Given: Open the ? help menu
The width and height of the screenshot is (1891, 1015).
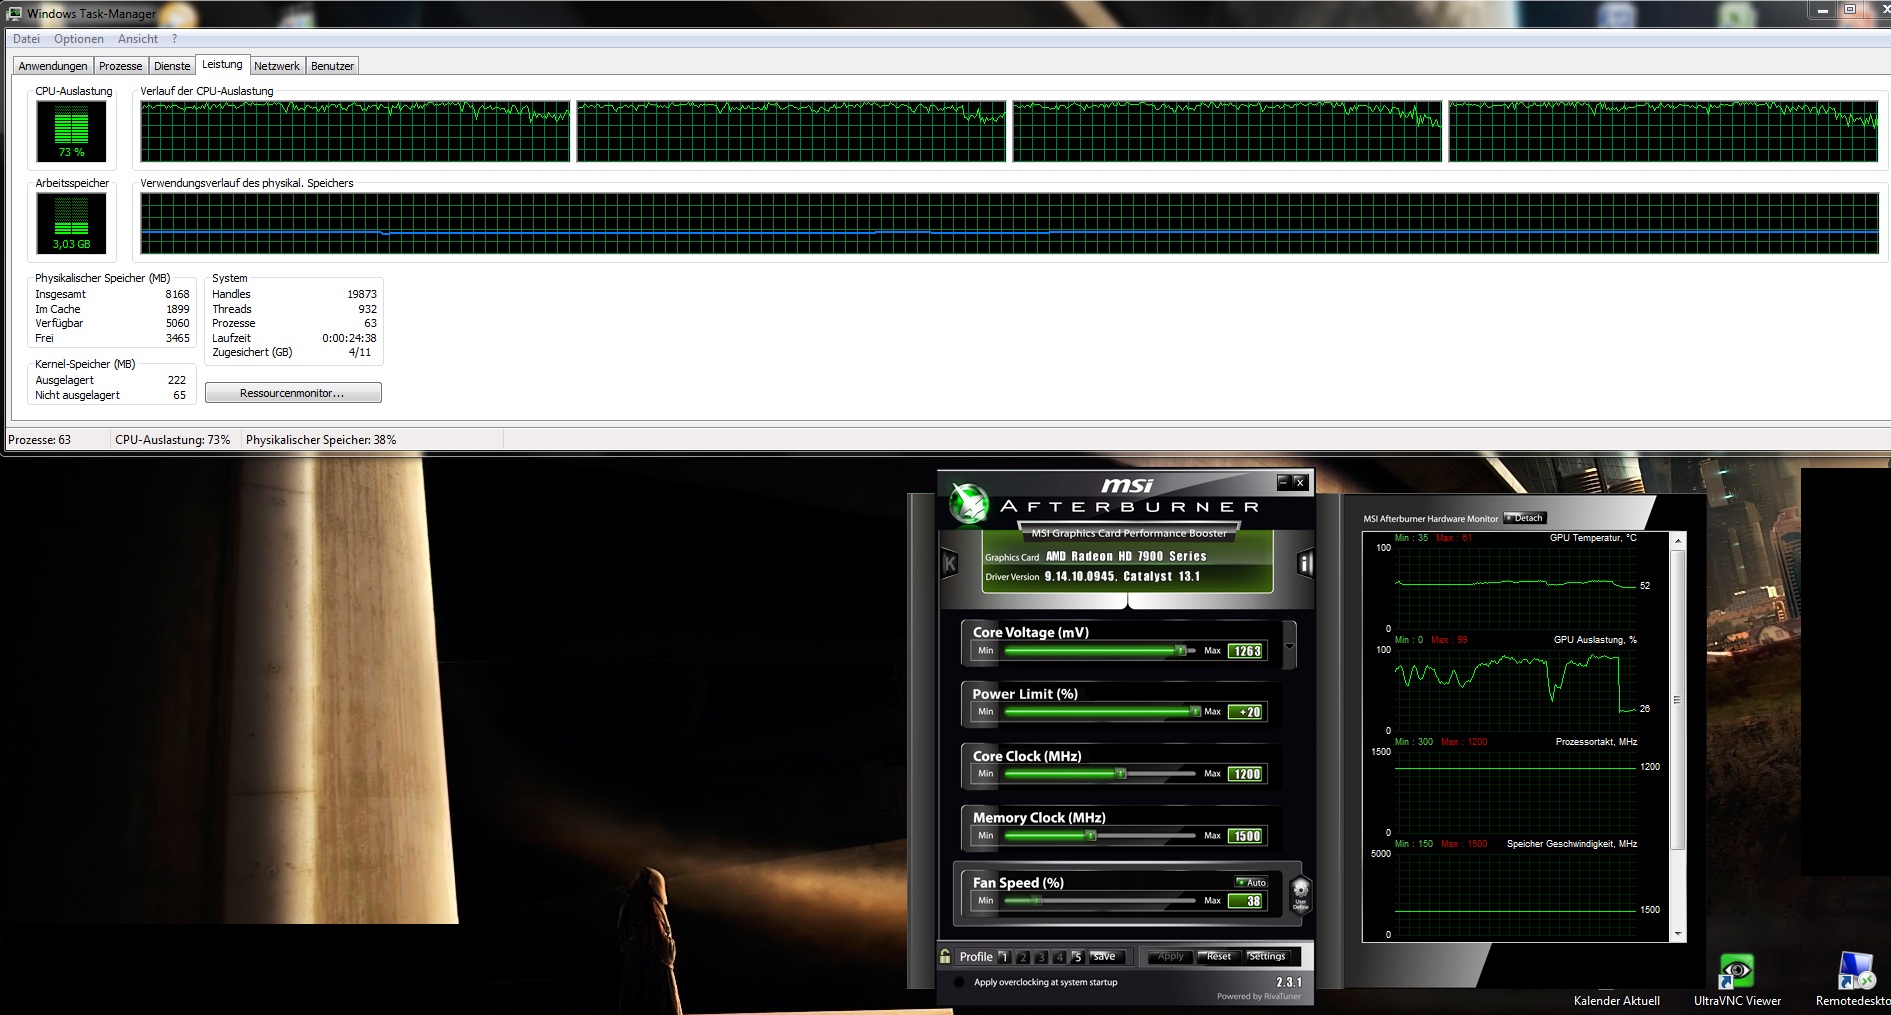Looking at the screenshot, I should pos(174,39).
